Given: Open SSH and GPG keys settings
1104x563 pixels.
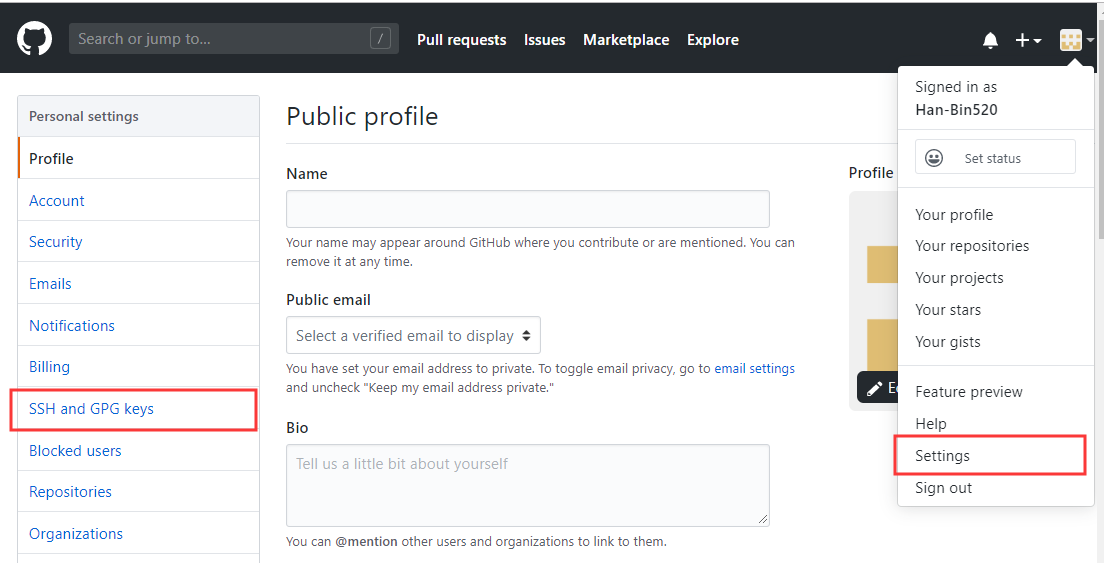Looking at the screenshot, I should click(x=91, y=409).
